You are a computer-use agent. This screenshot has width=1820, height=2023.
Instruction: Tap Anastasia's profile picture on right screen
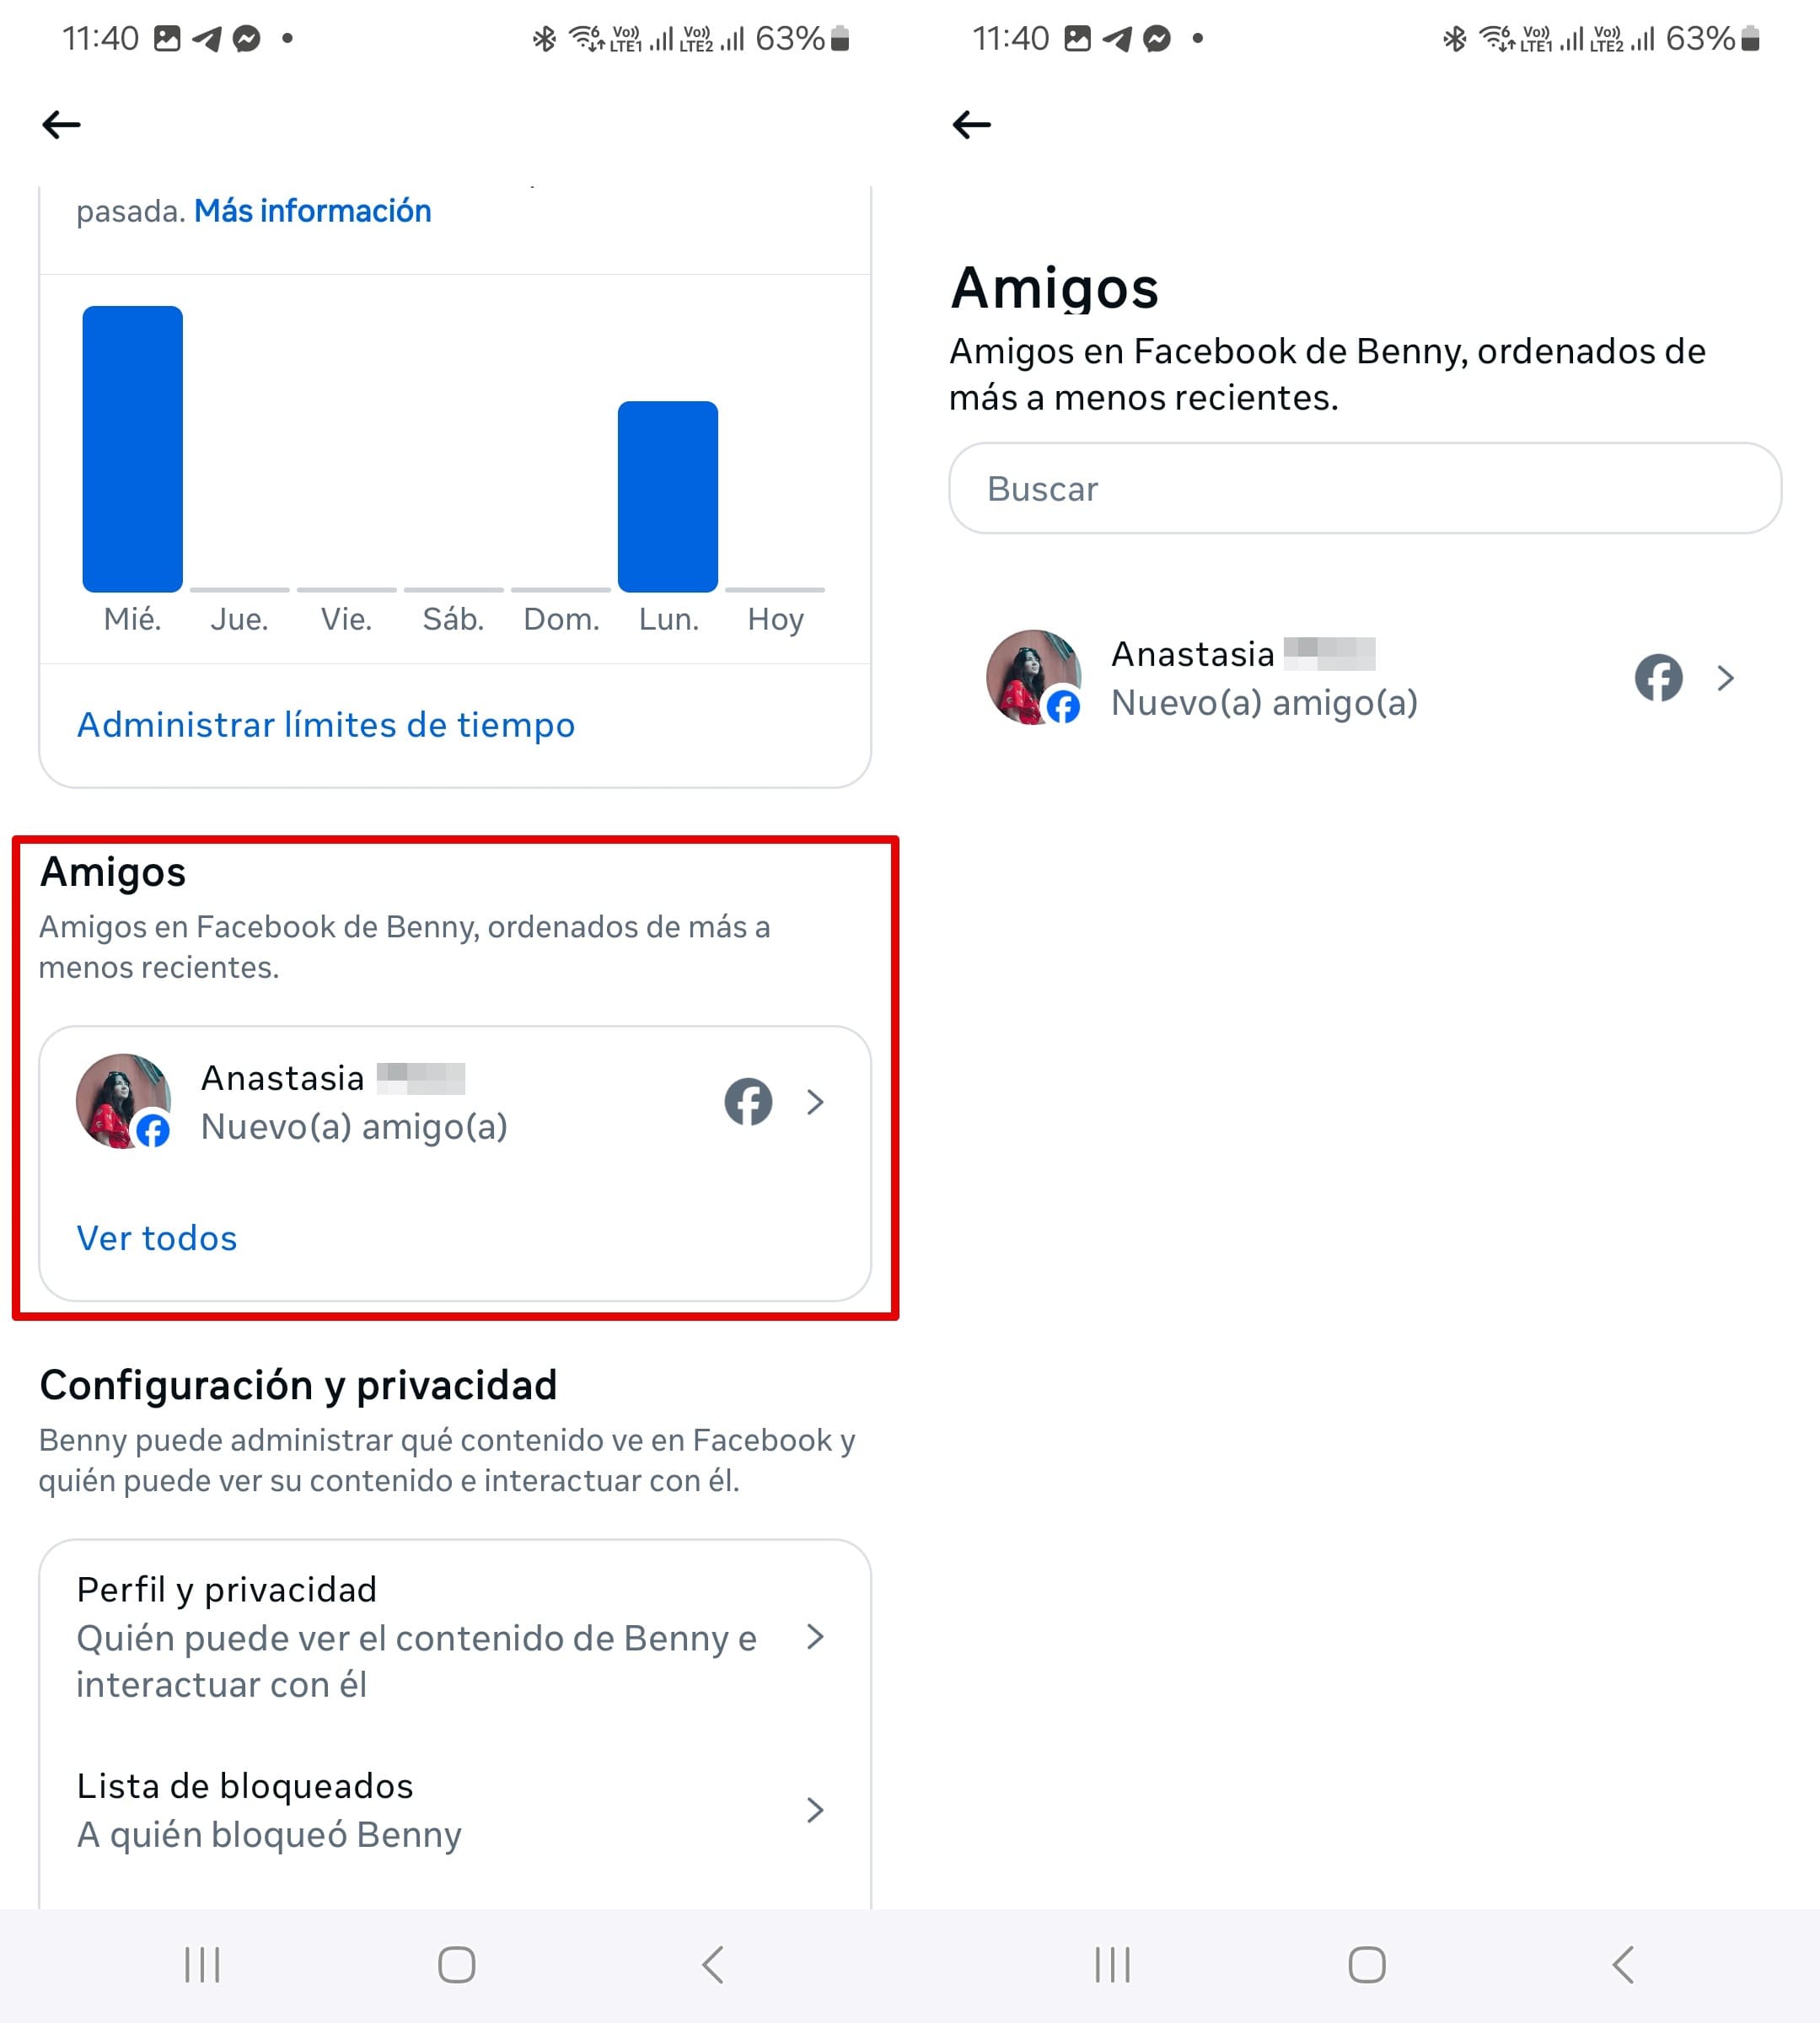coord(1033,677)
